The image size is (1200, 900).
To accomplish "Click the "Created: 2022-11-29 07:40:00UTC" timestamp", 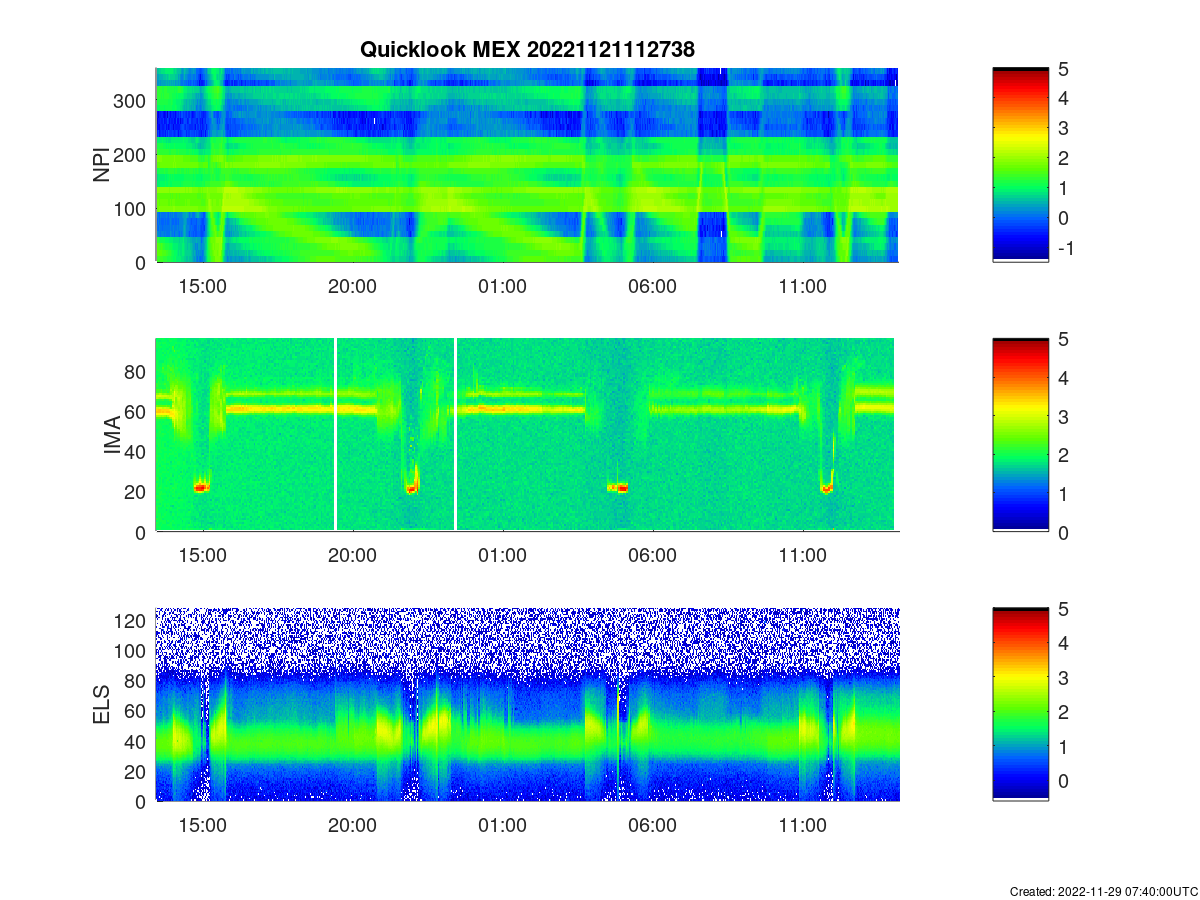I will click(1103, 891).
